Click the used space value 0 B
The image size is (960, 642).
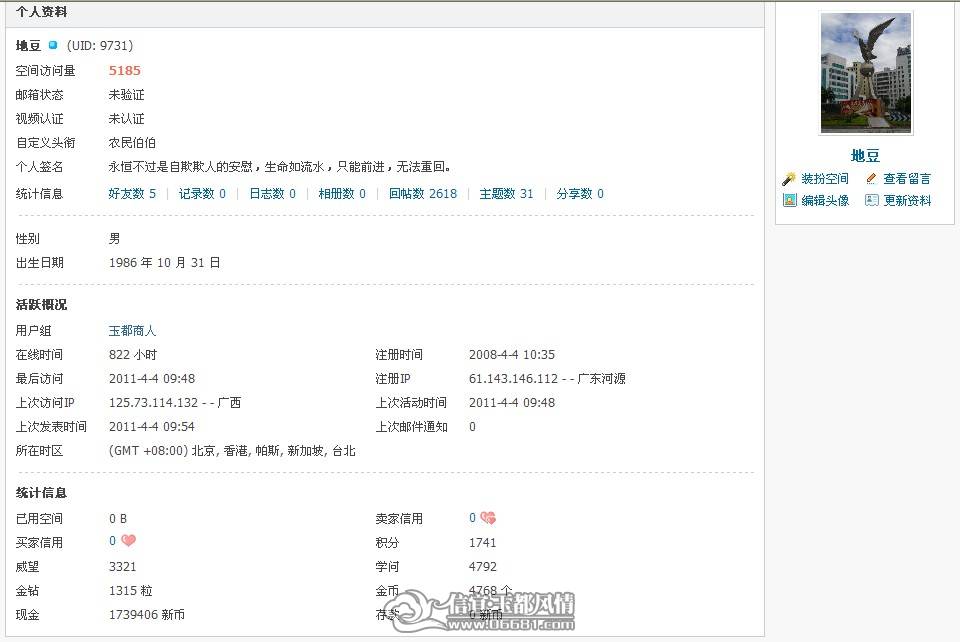(x=118, y=518)
